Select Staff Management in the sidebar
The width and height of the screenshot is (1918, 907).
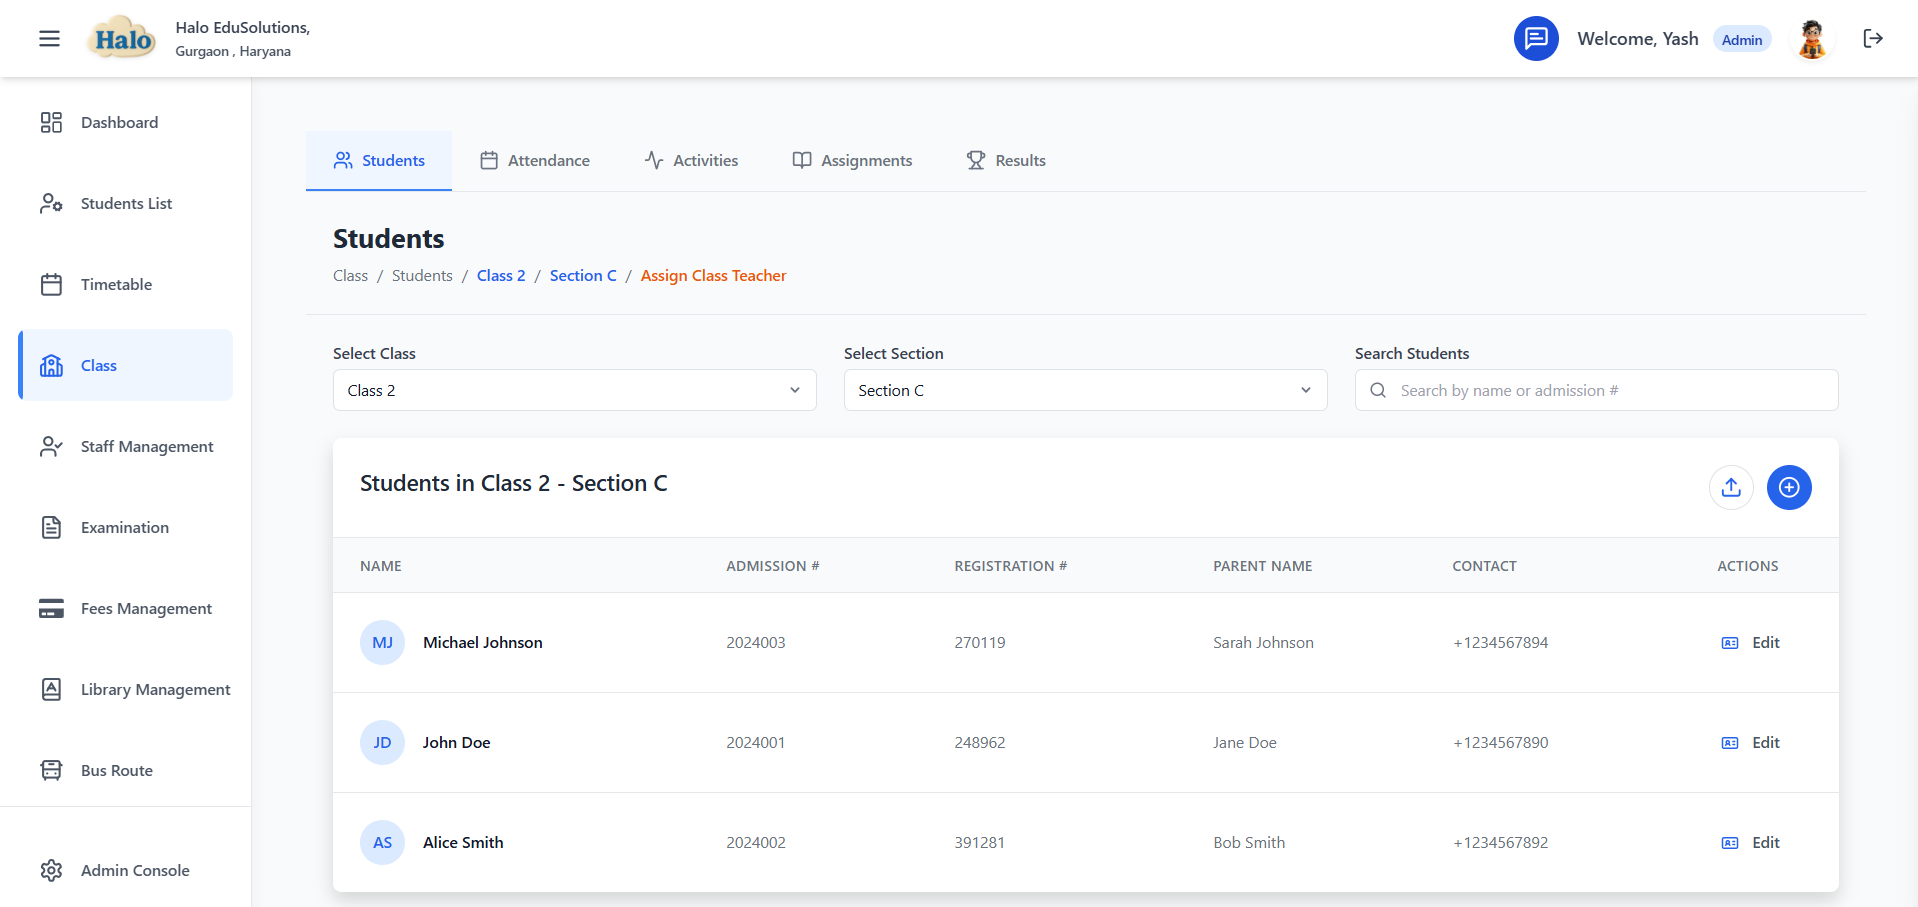pos(146,446)
